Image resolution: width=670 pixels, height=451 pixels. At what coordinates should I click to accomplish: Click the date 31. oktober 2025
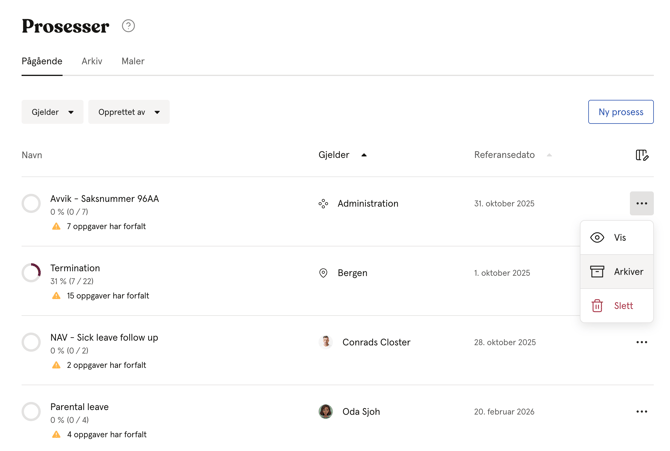504,203
